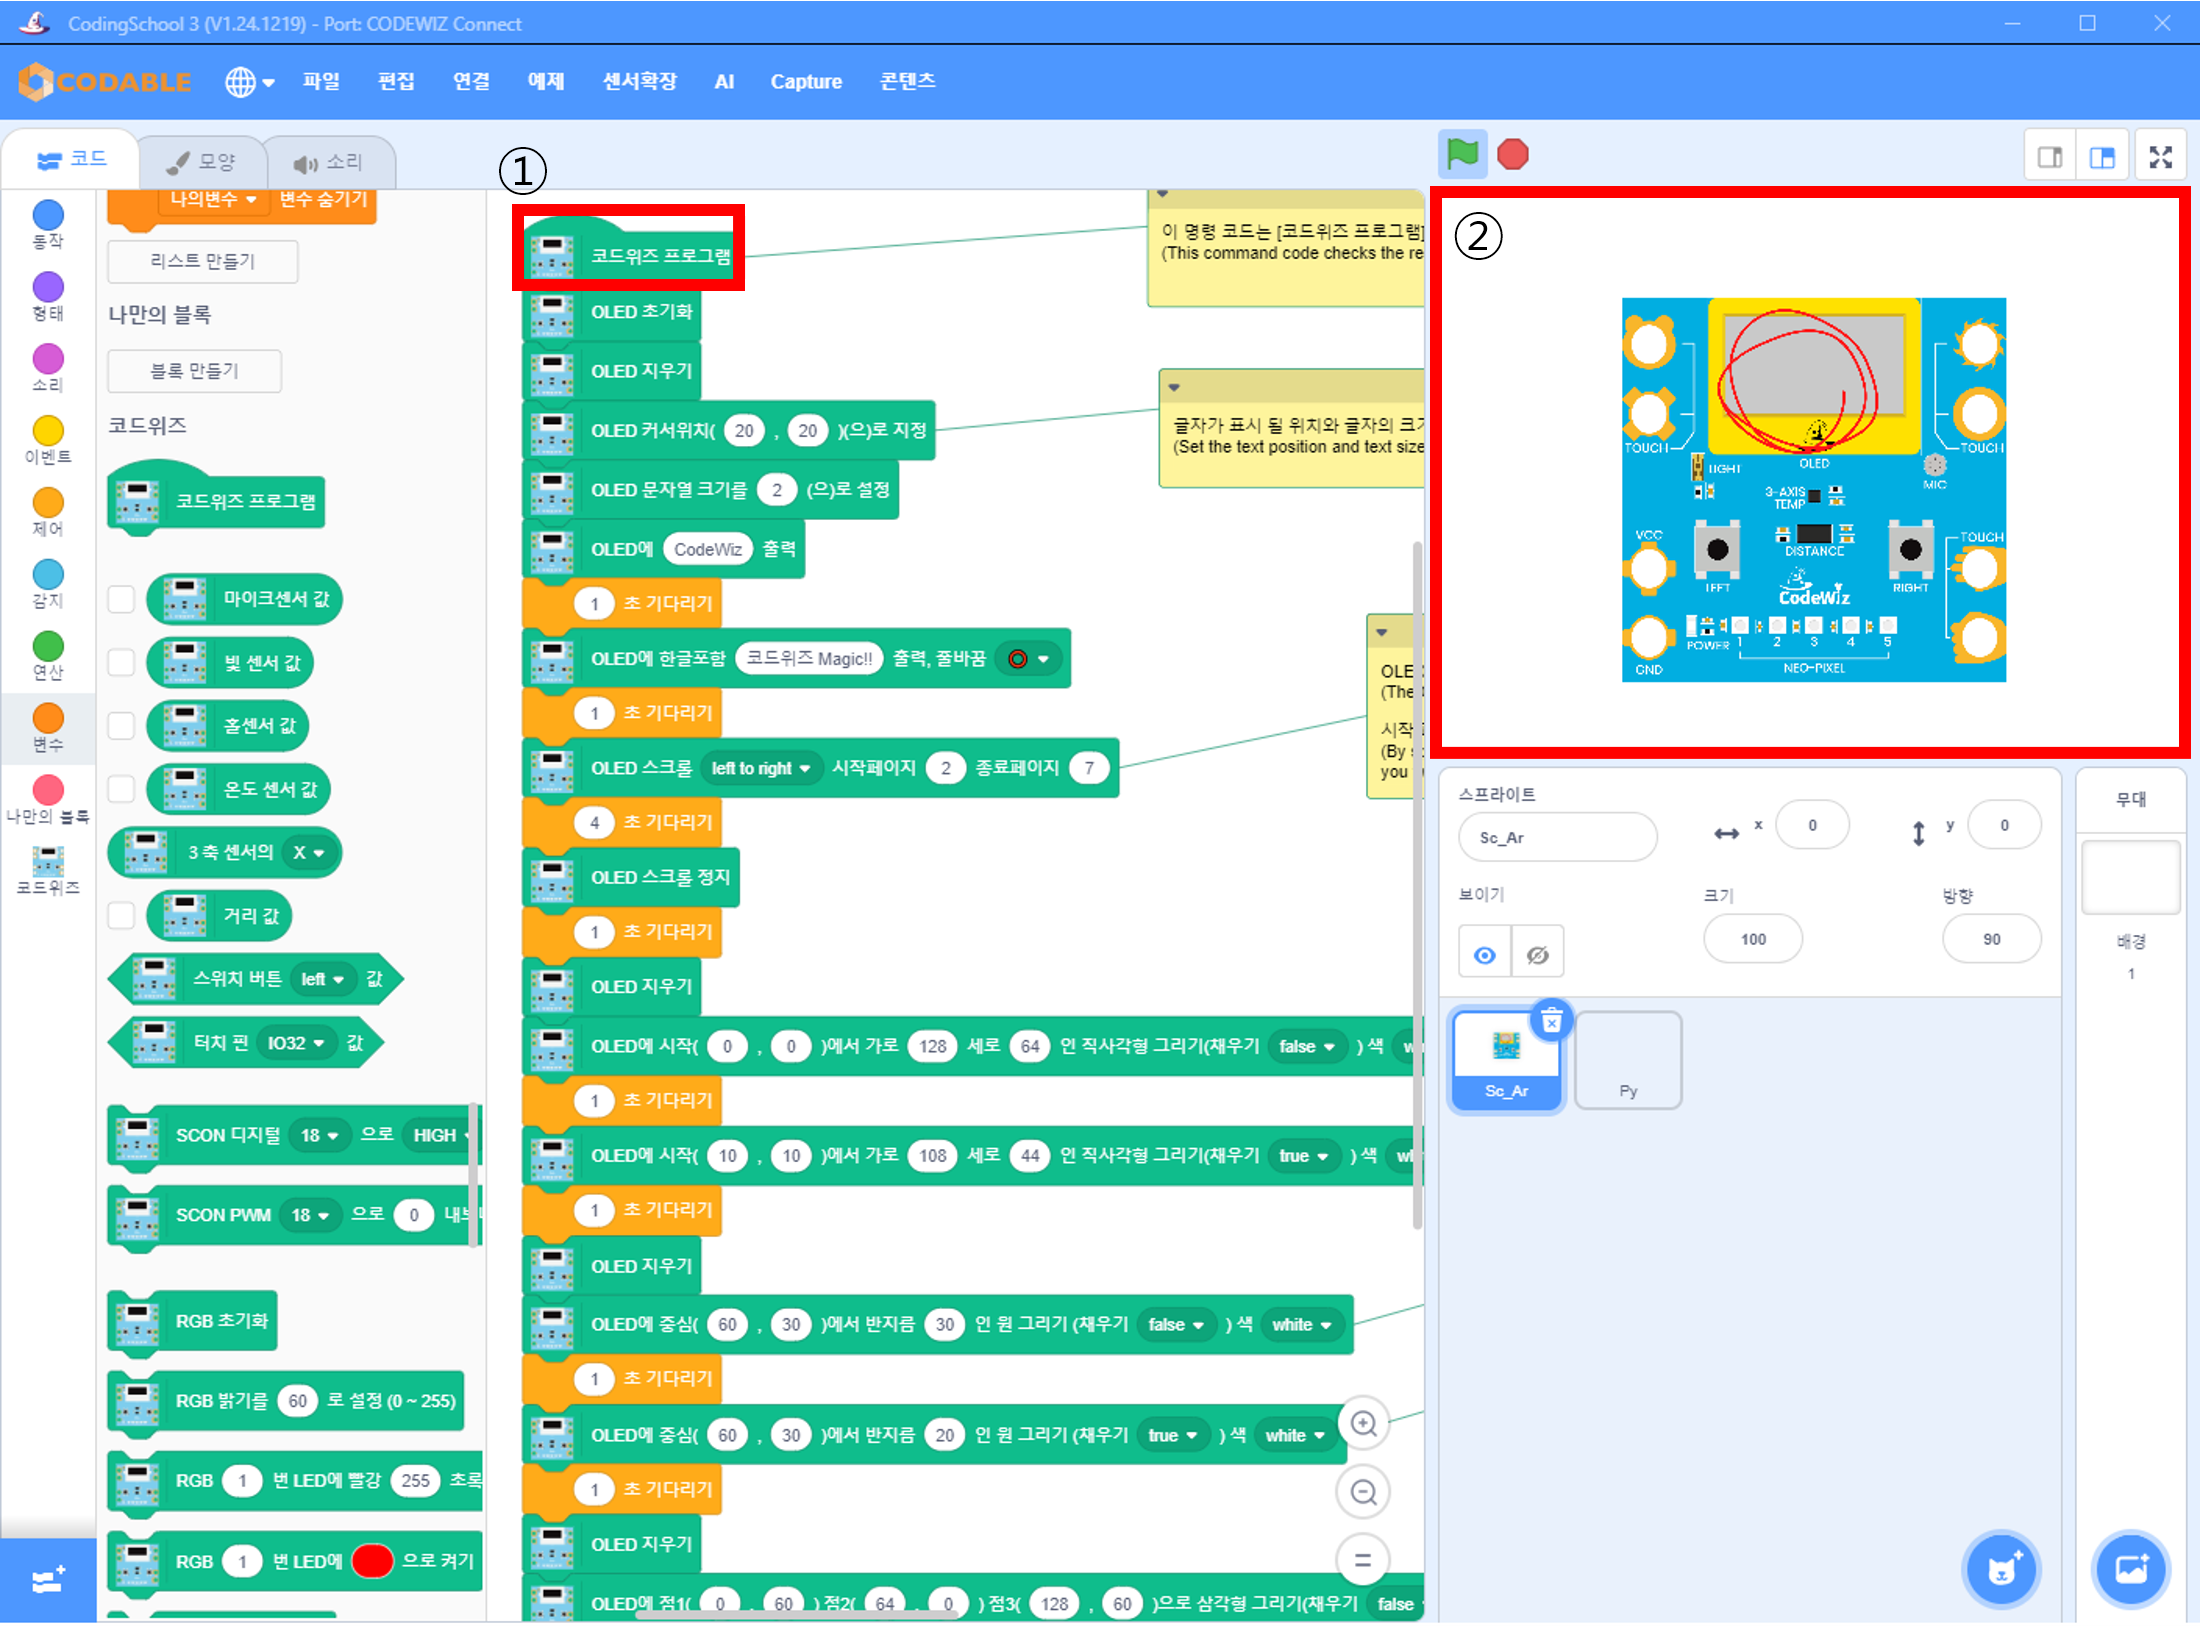Select the 소리 sound category circle
This screenshot has height=1626, width=2200.
tap(48, 359)
